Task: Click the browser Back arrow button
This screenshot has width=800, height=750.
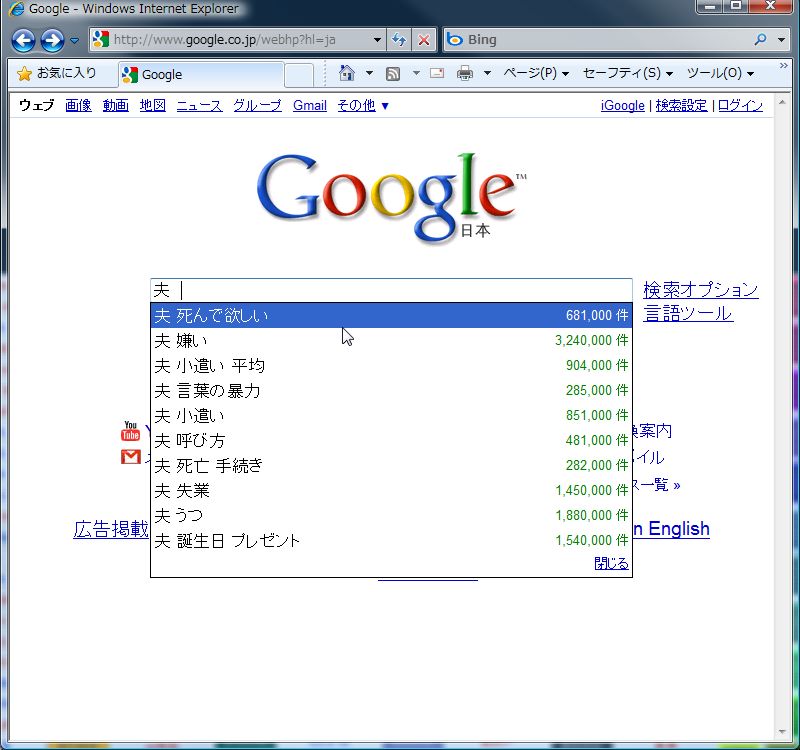Action: coord(23,40)
